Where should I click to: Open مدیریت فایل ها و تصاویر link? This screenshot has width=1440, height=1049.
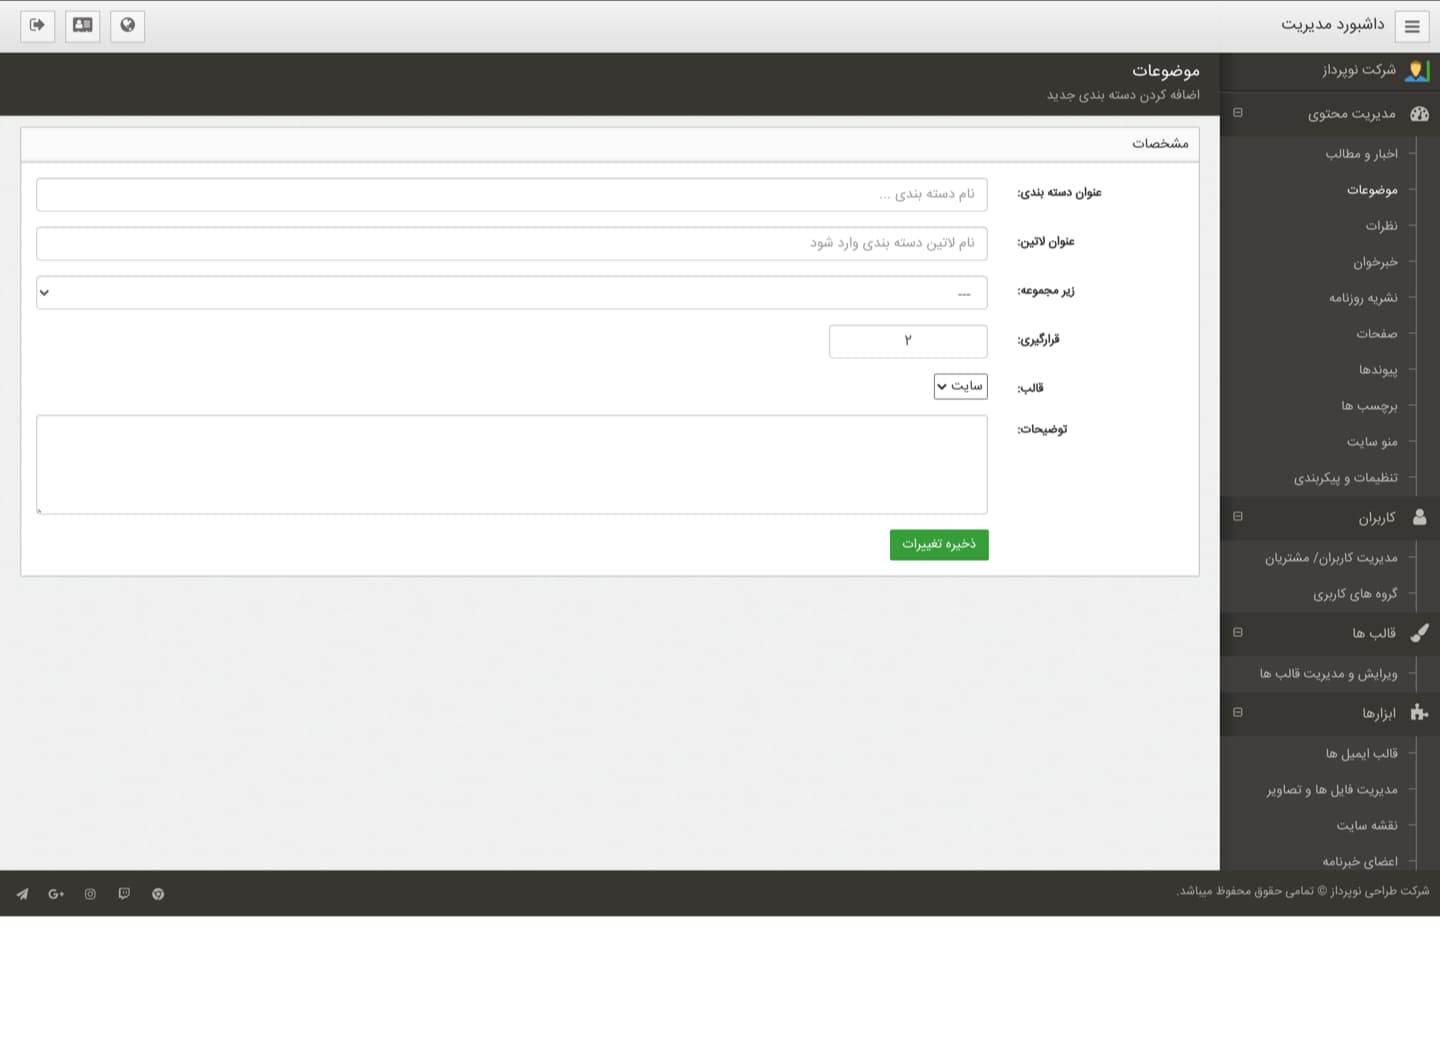pos(1332,790)
